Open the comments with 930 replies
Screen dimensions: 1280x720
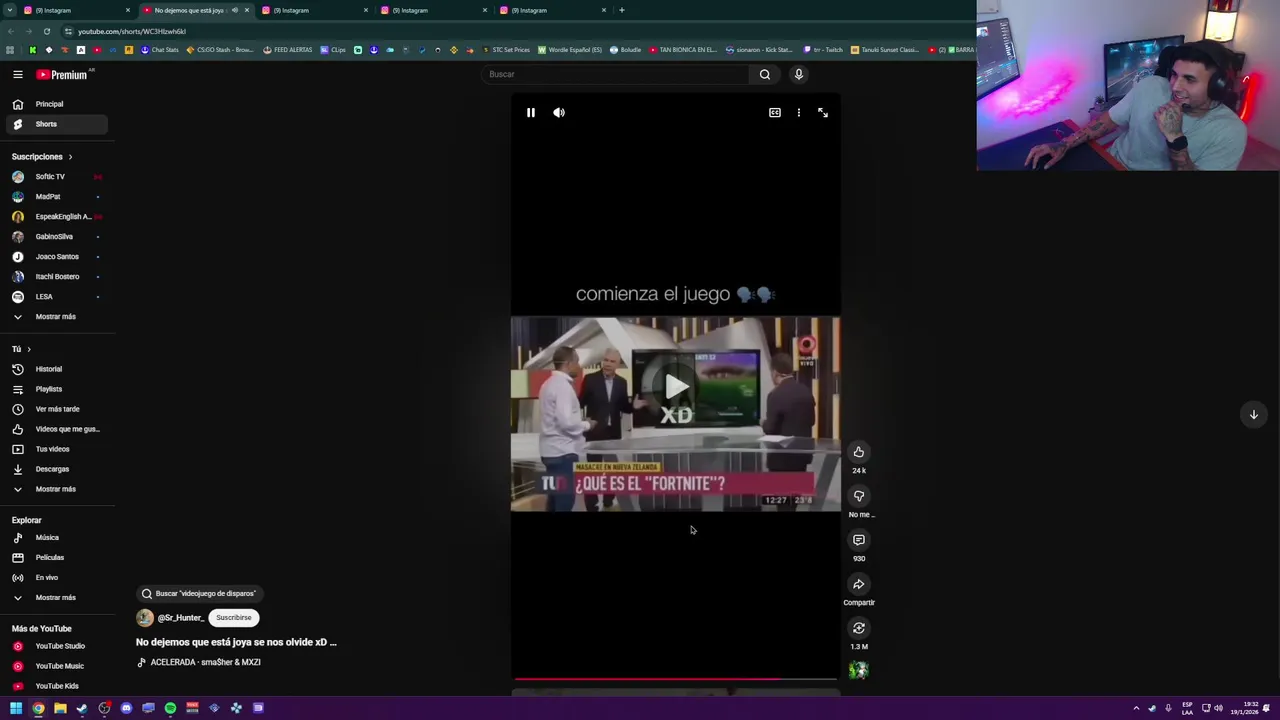click(859, 540)
